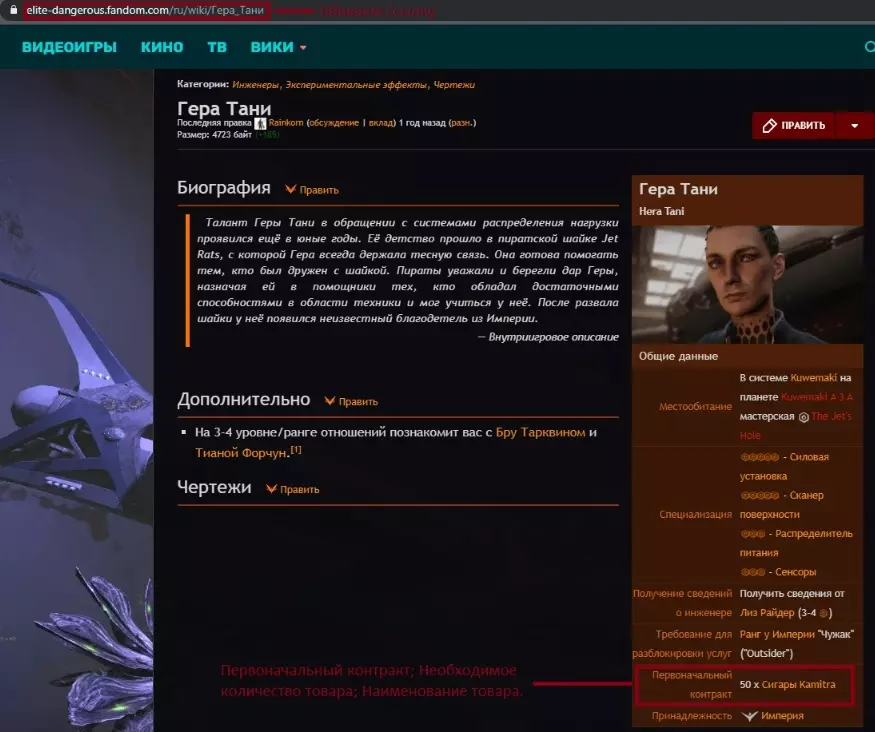Edit the Биография section via Править

point(312,190)
